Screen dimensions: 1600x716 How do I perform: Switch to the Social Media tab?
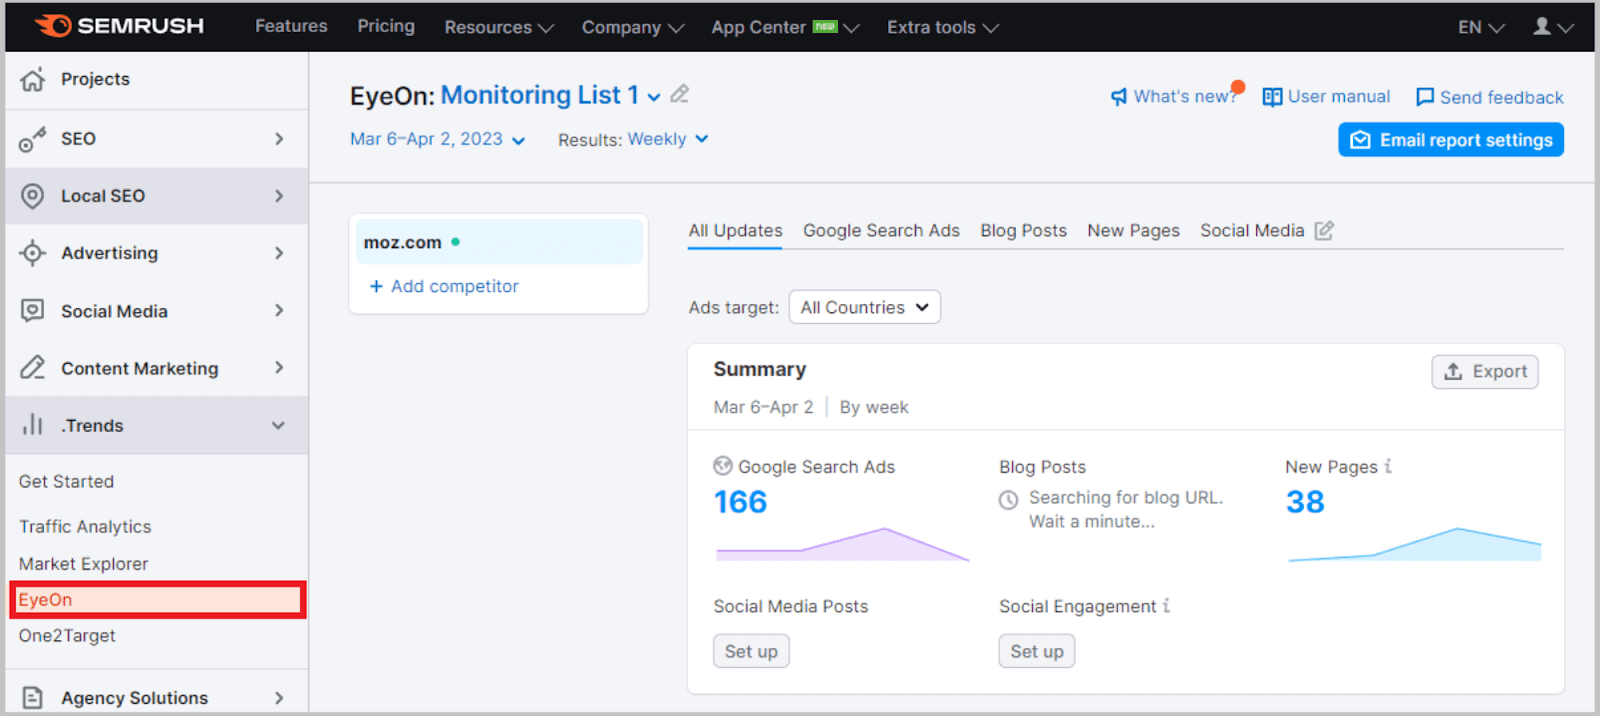pos(1252,230)
